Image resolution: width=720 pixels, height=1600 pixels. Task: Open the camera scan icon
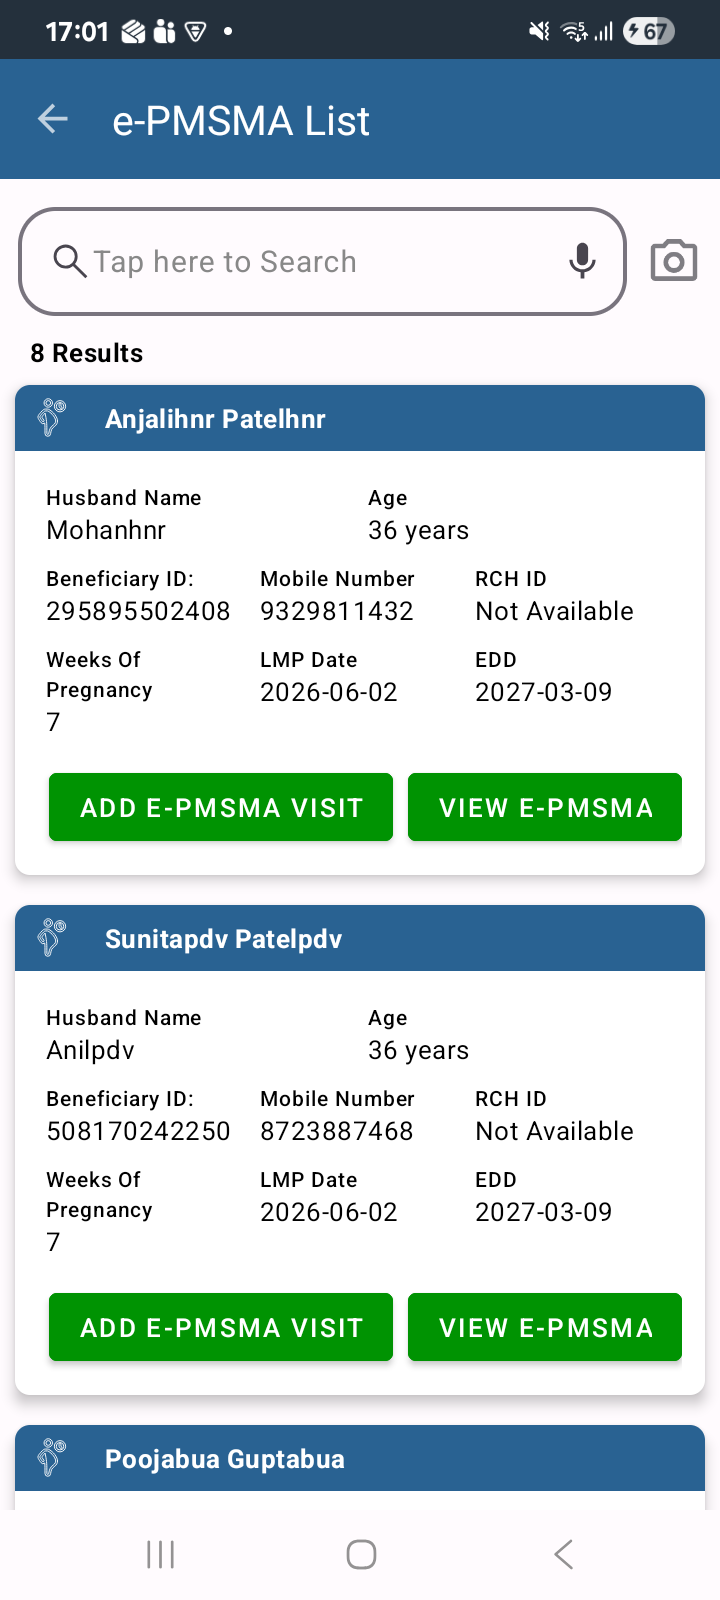click(x=674, y=261)
